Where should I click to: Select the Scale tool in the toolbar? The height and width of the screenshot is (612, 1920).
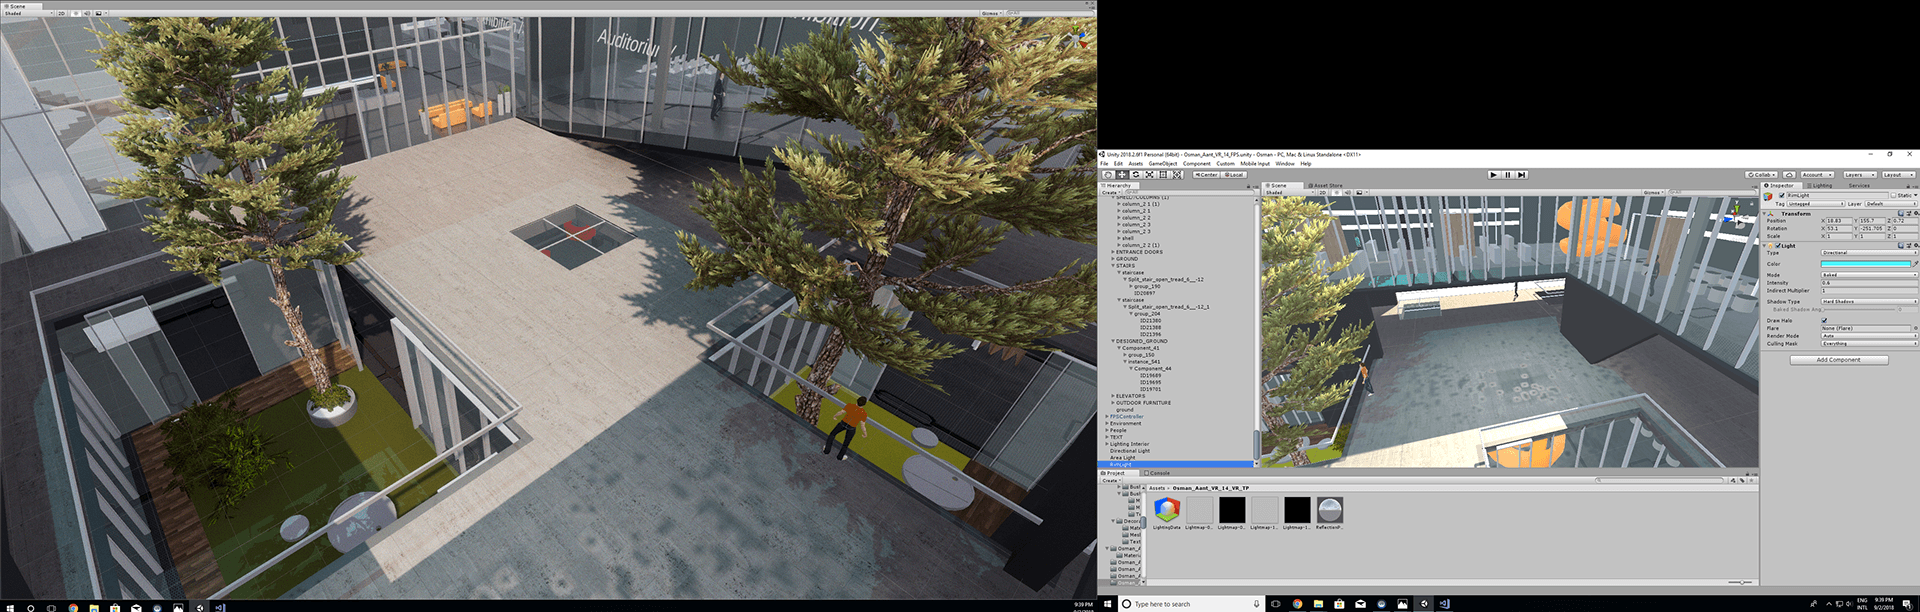pos(1149,175)
